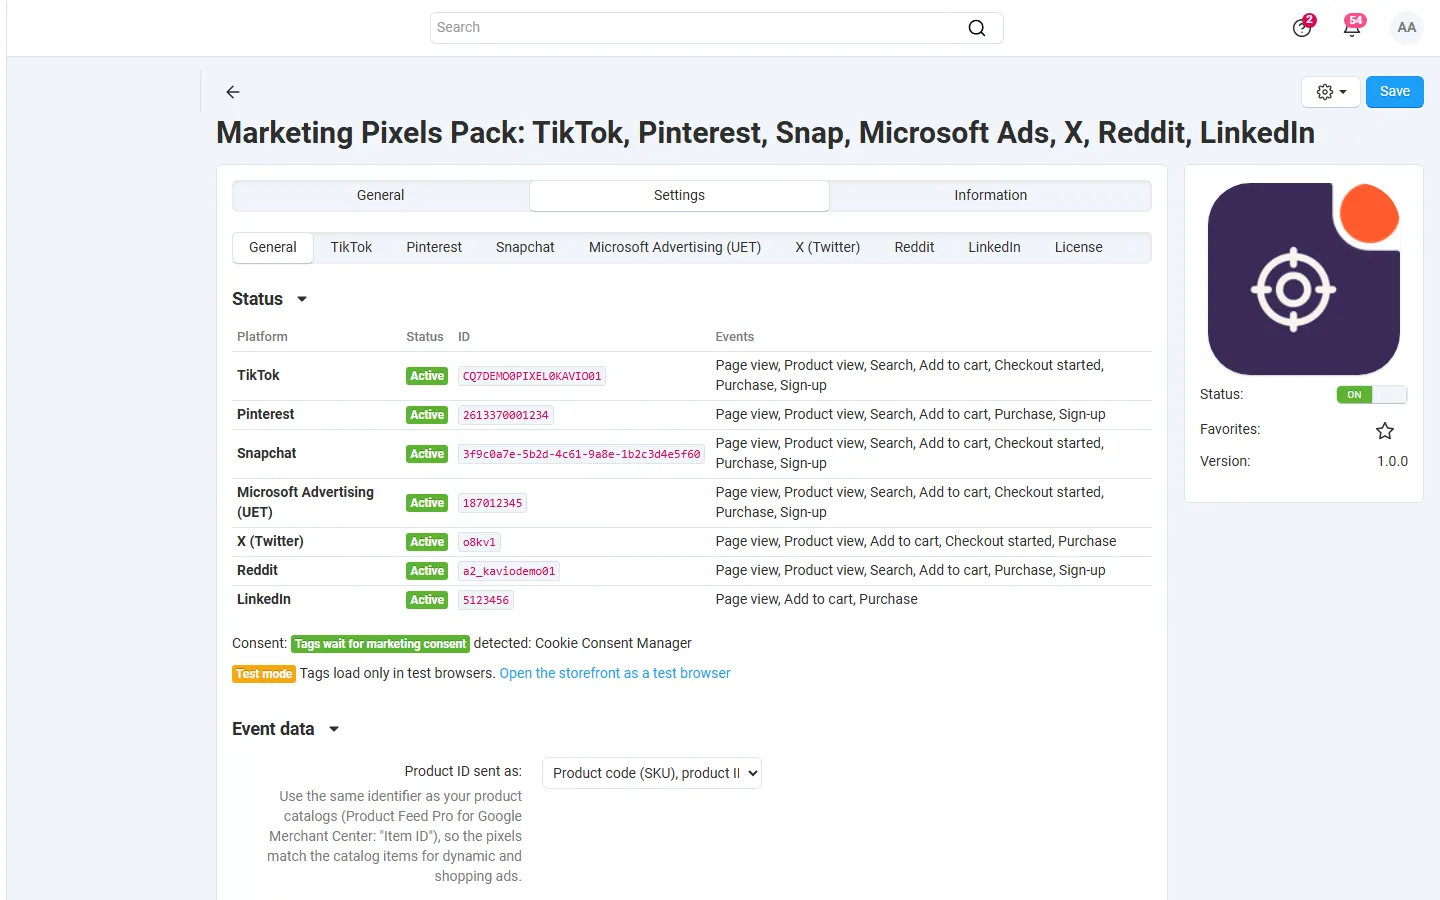Click the Status section heading
The width and height of the screenshot is (1440, 900).
(258, 299)
